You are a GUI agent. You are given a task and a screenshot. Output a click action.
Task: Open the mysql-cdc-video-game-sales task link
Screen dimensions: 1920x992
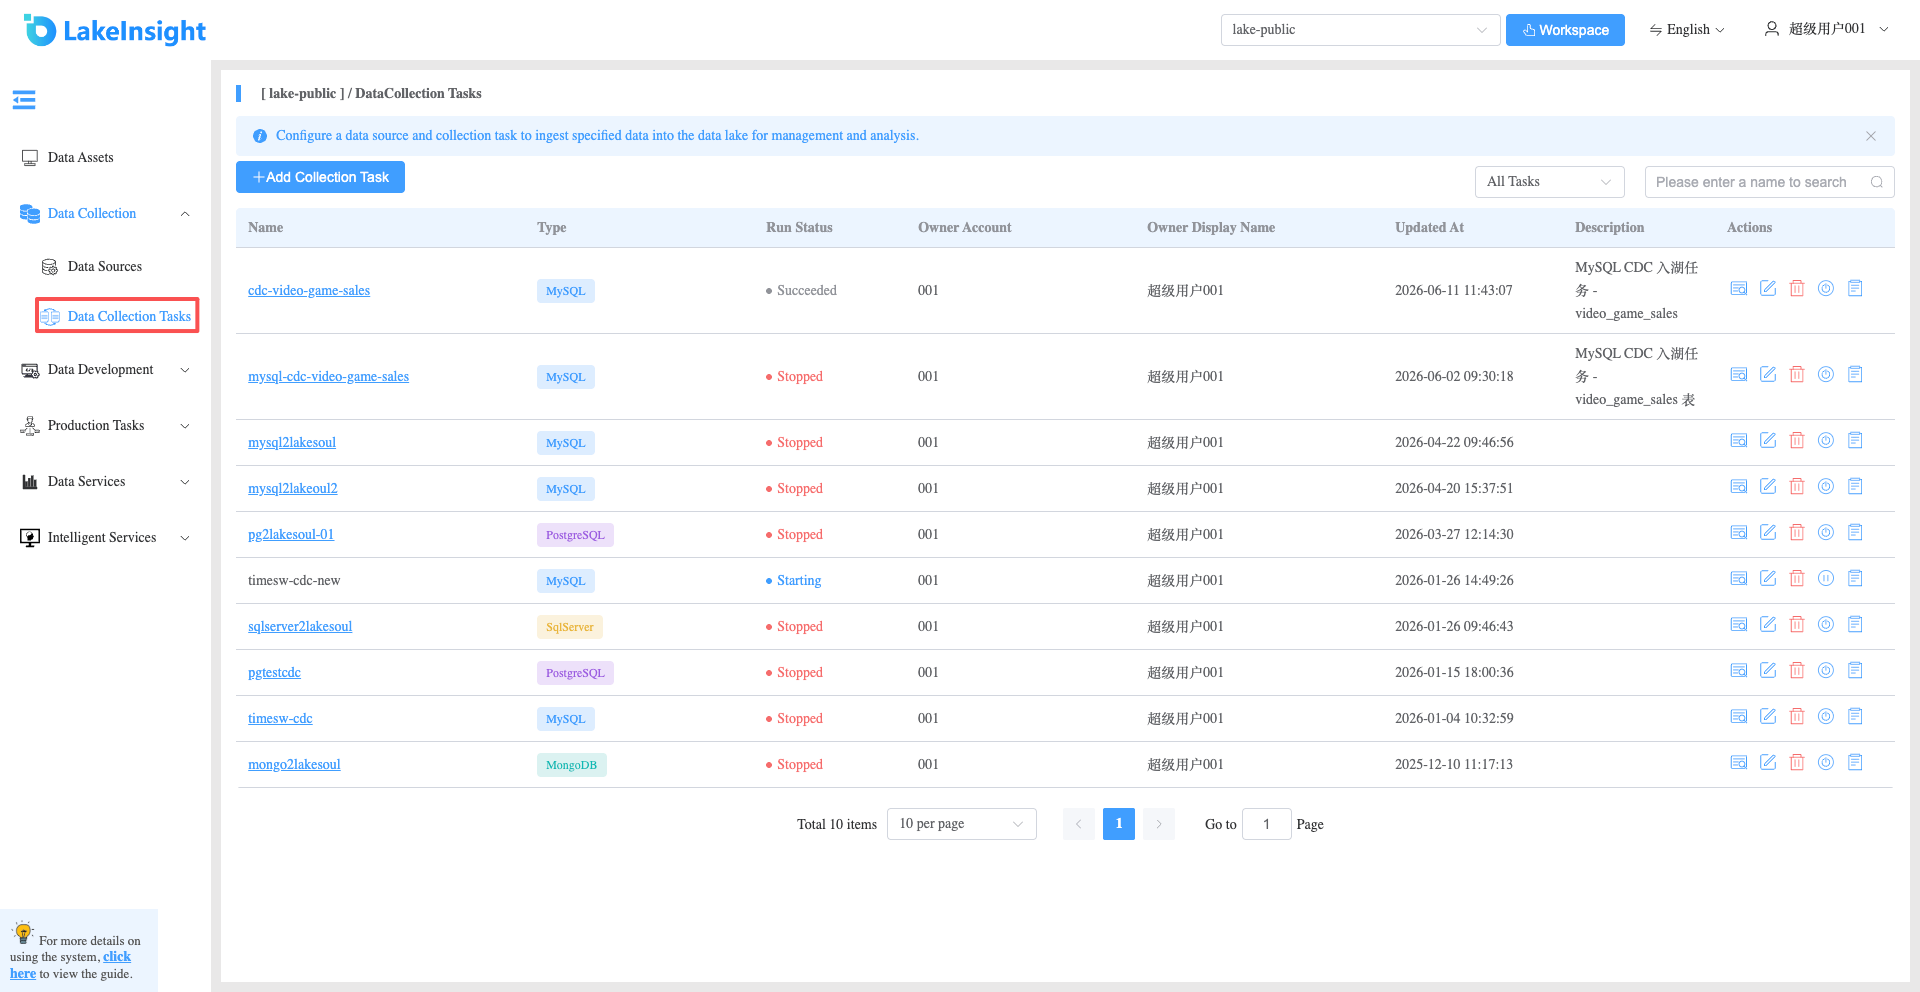328,377
